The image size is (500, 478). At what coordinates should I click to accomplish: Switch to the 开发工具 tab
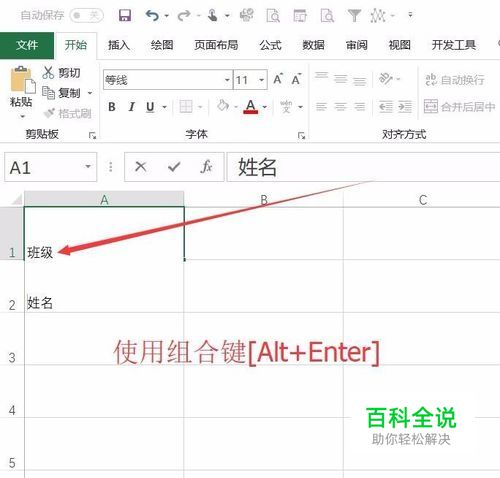coord(453,45)
